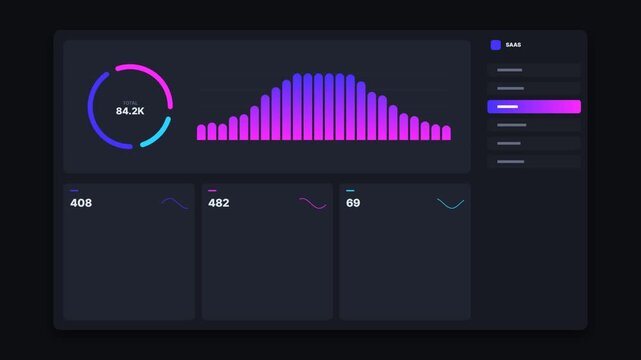Click the 408 value text

[x=81, y=203]
